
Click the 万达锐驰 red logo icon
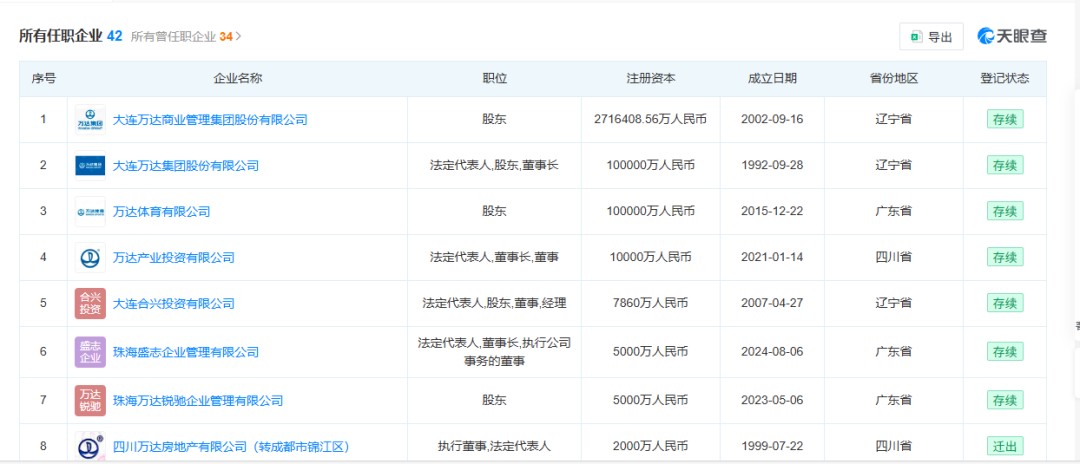tap(90, 400)
